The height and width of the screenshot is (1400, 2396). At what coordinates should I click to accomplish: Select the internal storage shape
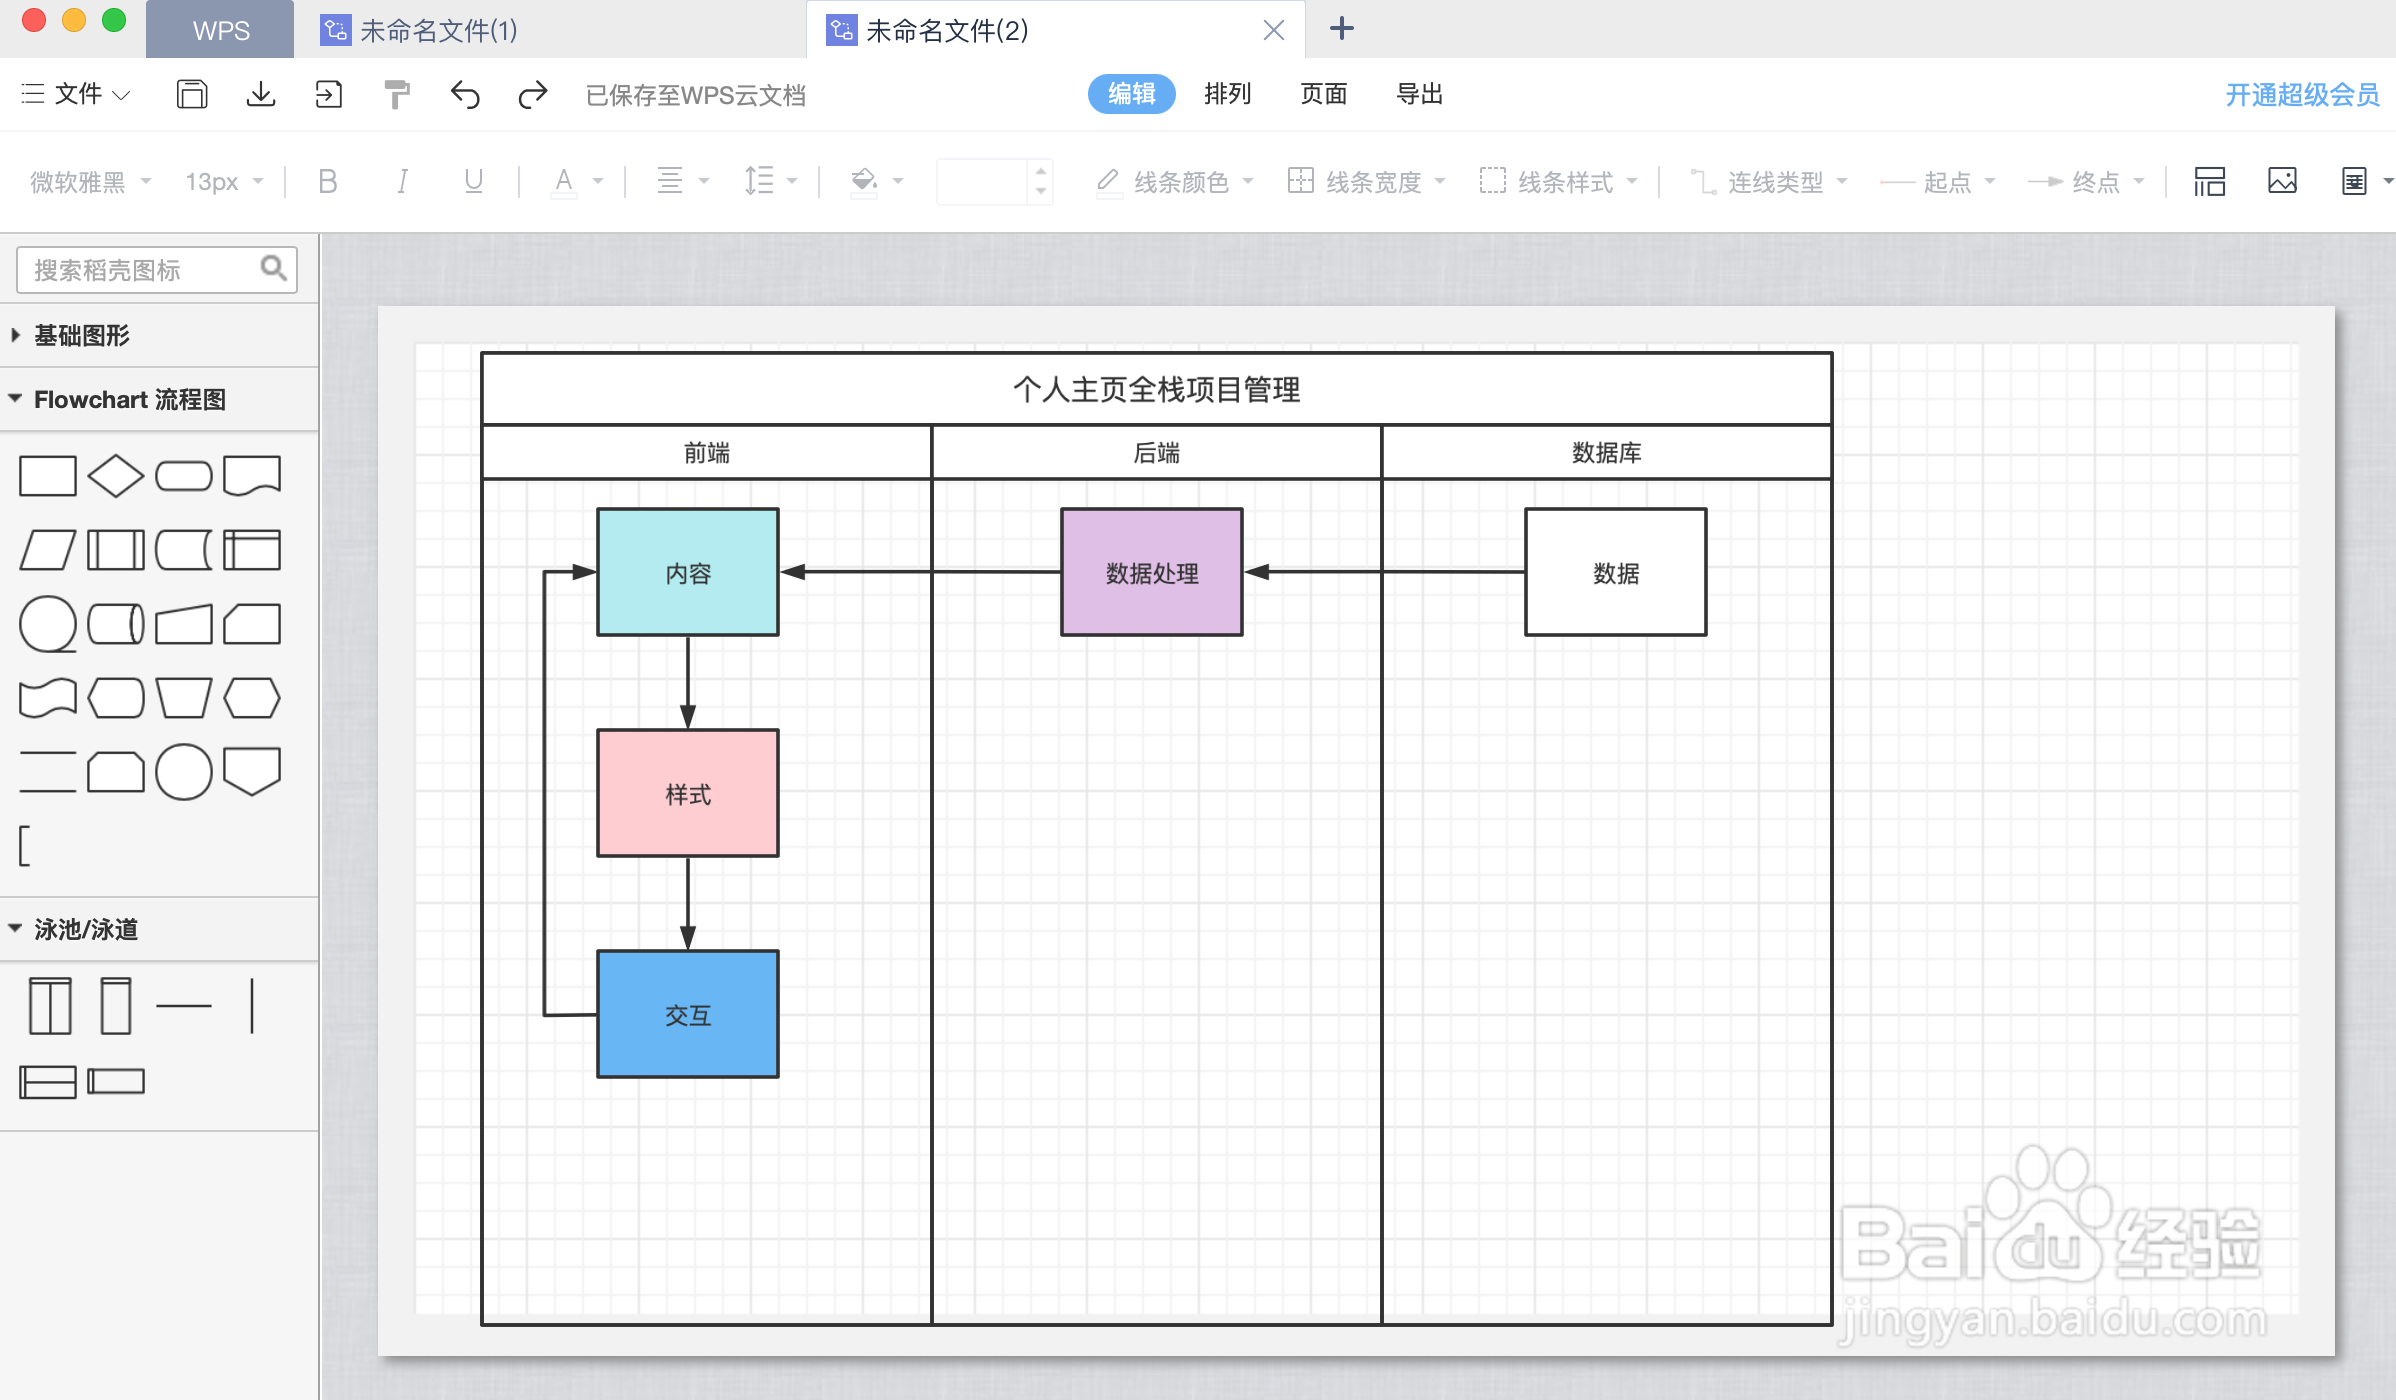[252, 550]
